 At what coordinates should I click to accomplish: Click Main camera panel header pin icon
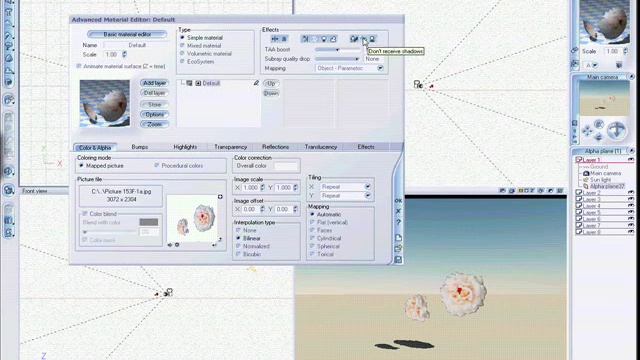coord(631,77)
